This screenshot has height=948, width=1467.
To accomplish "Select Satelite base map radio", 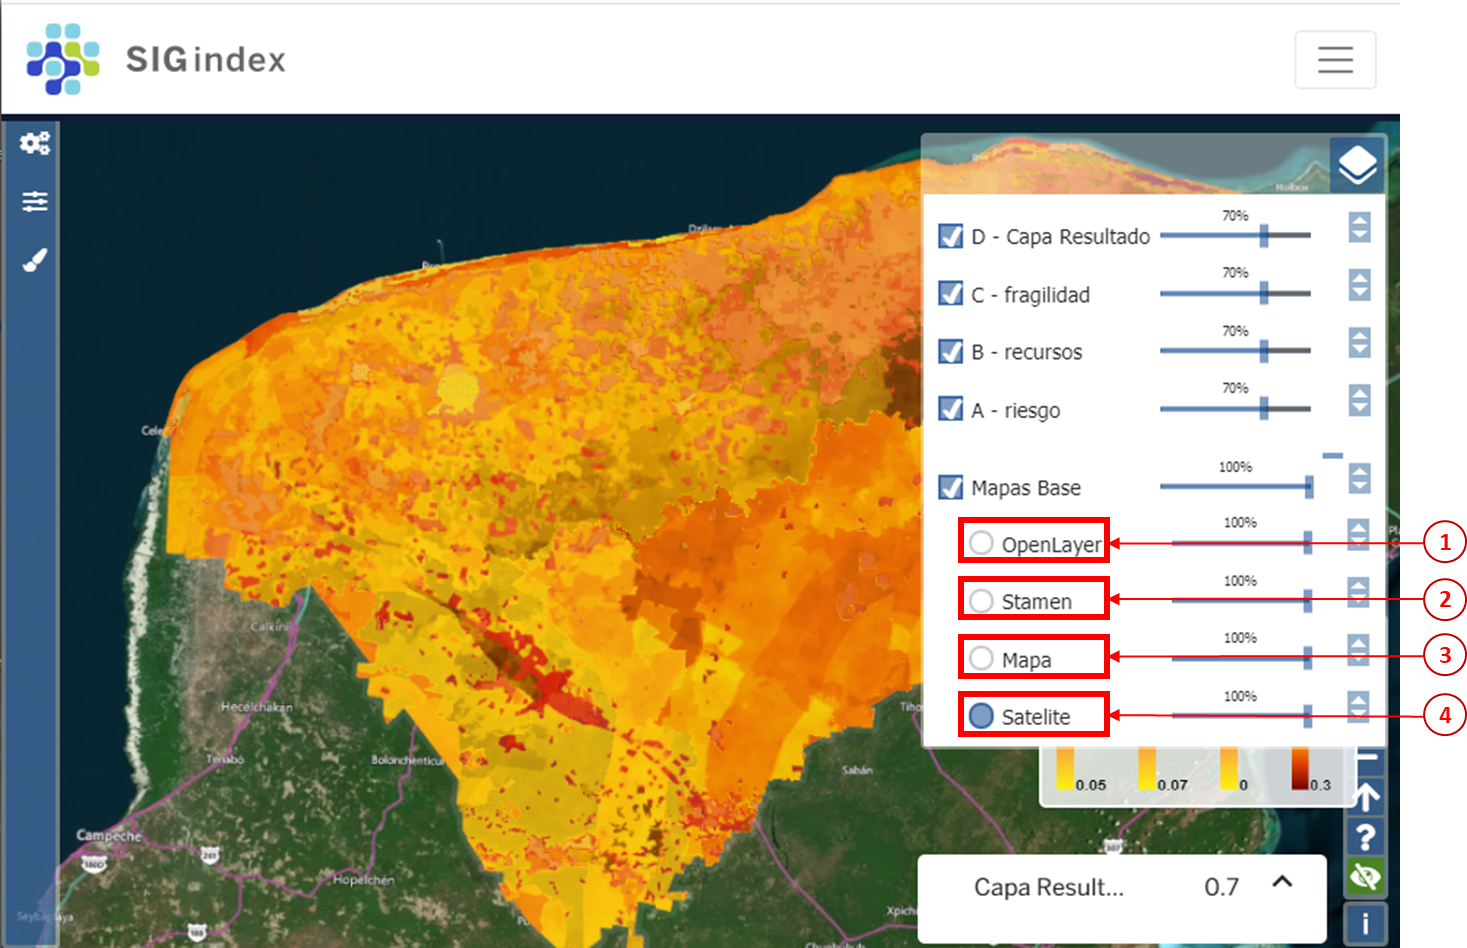I will coord(982,716).
